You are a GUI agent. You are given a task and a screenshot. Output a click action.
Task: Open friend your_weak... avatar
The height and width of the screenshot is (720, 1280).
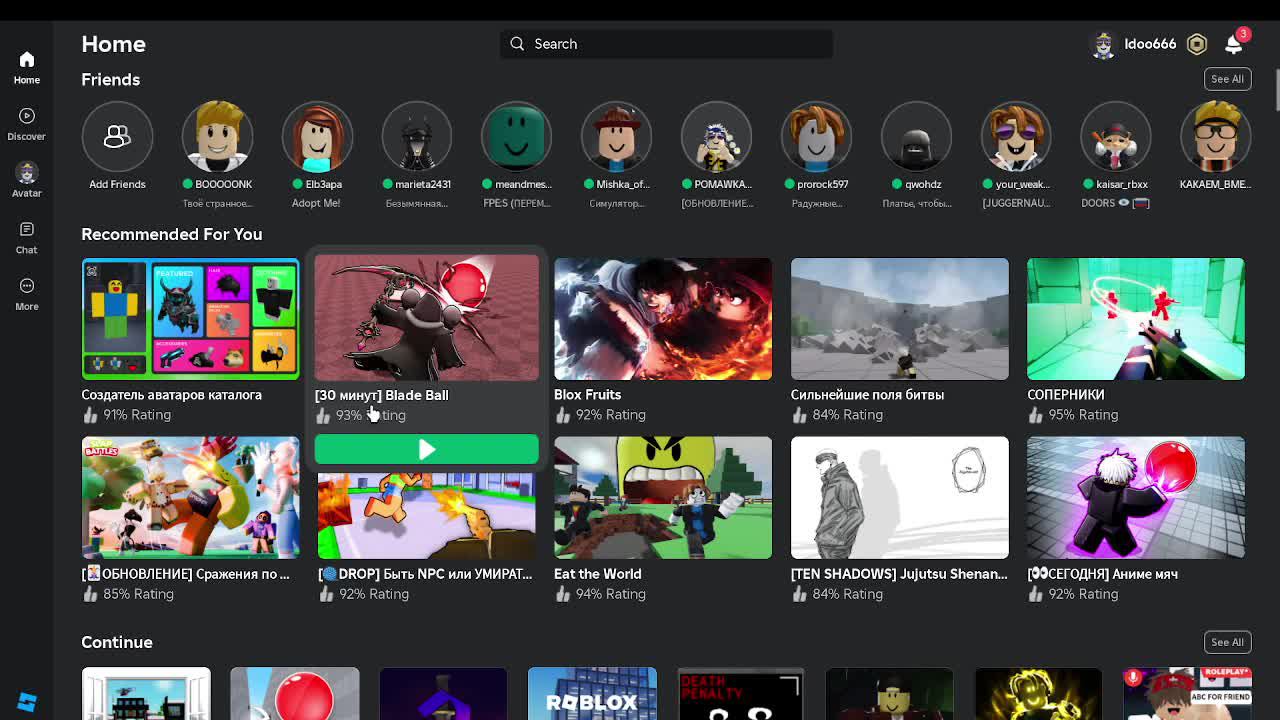(1016, 136)
